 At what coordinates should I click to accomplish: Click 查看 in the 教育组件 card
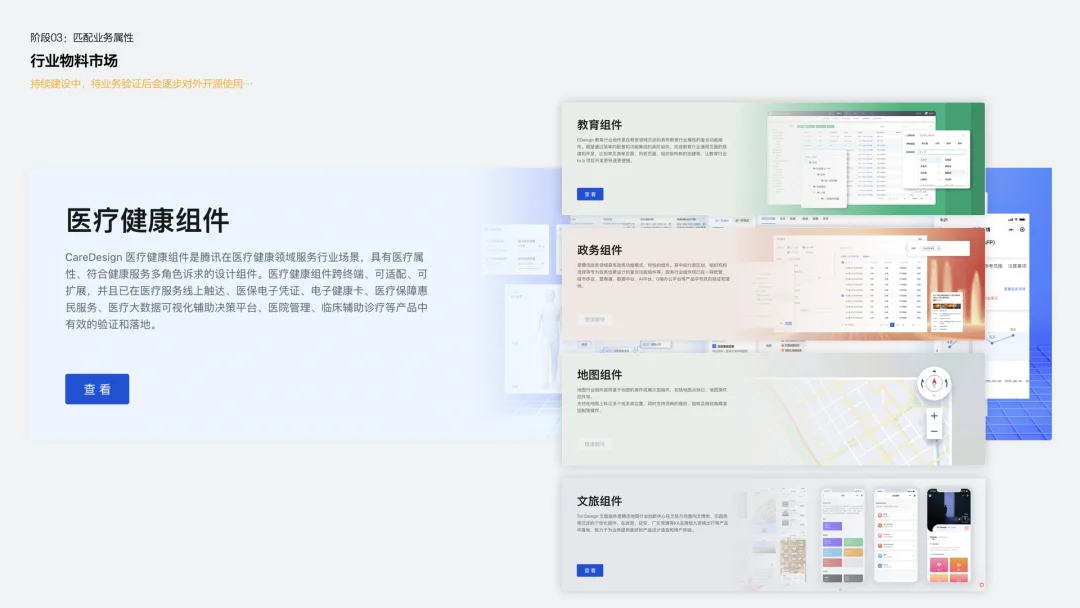click(590, 194)
